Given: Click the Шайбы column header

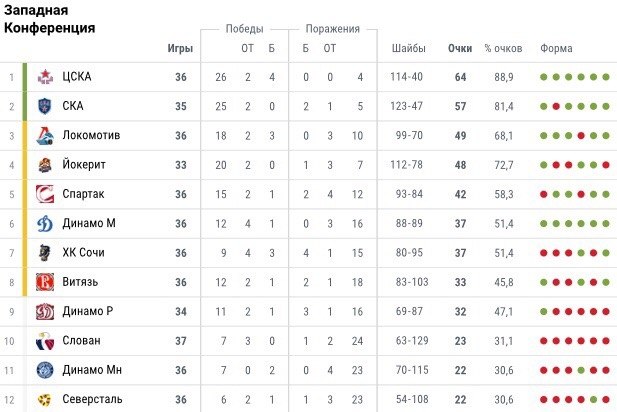Looking at the screenshot, I should click(408, 48).
